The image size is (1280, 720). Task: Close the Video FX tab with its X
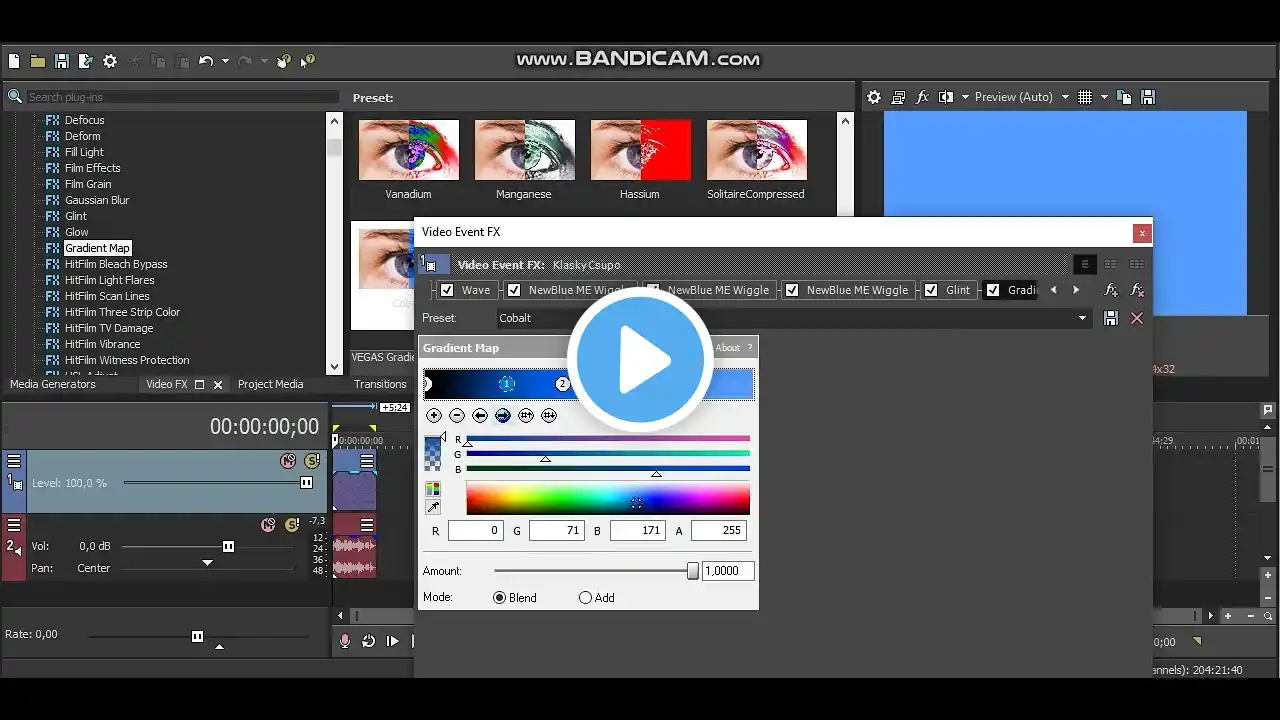216,384
